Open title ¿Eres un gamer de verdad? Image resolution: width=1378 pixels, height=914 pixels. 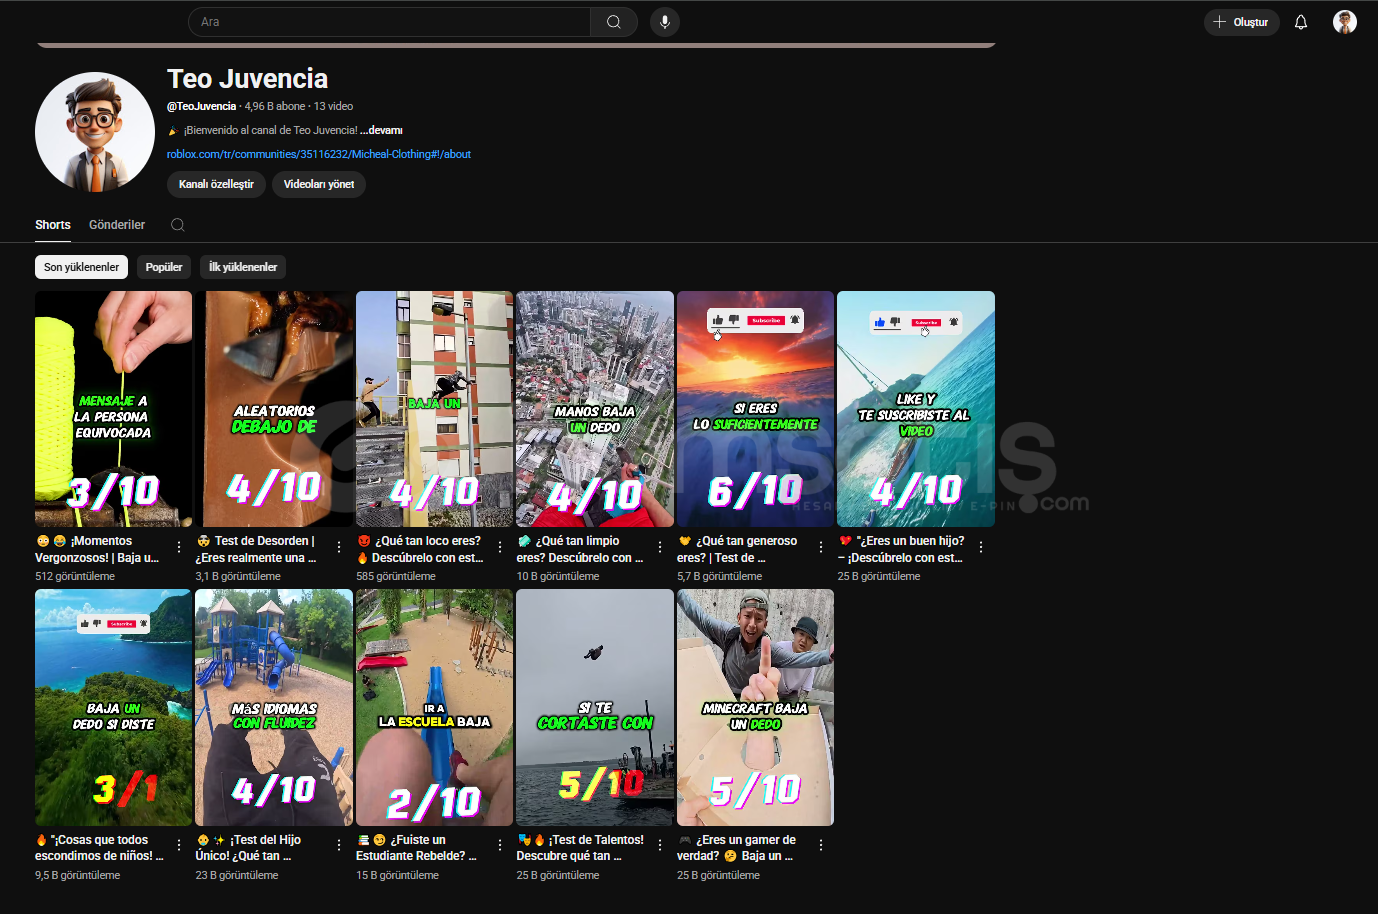coord(736,848)
